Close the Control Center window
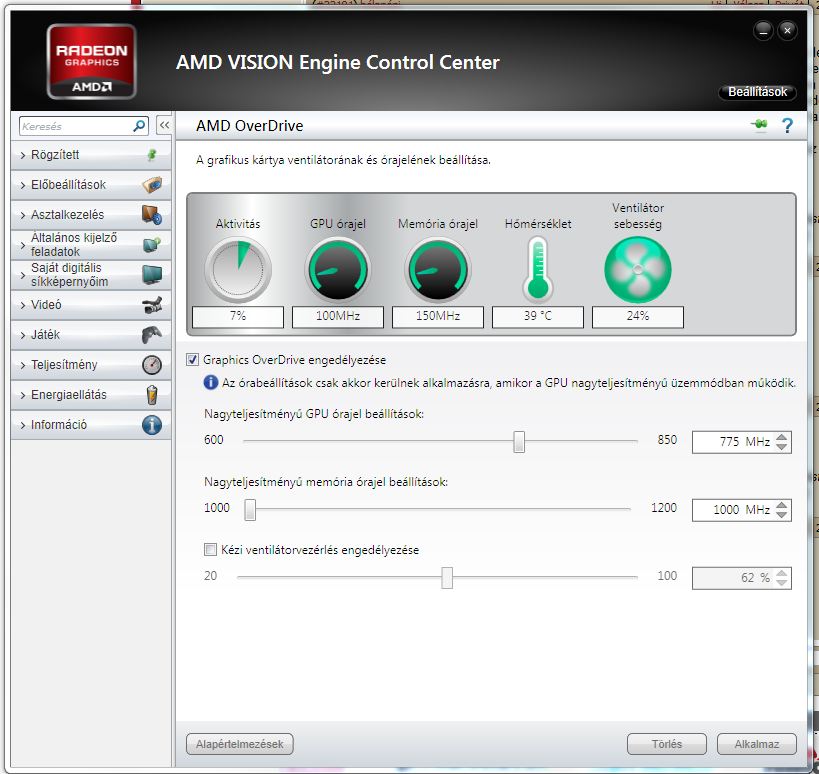Image resolution: width=819 pixels, height=774 pixels. (787, 31)
